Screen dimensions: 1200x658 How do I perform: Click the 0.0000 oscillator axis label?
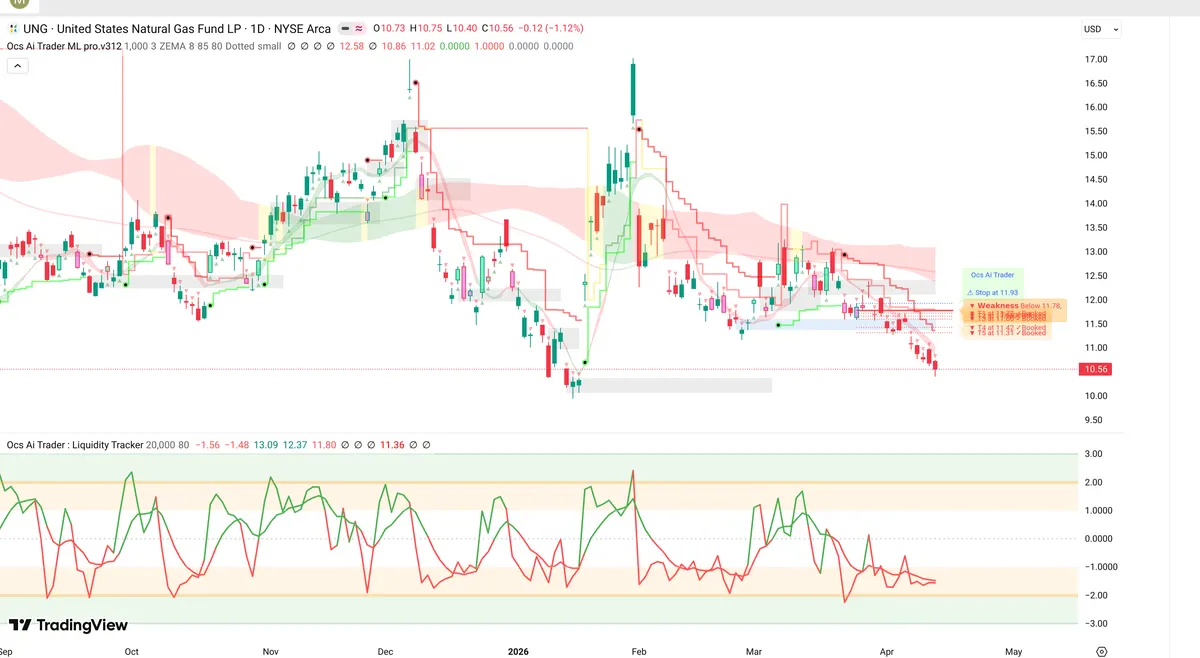coord(1098,539)
